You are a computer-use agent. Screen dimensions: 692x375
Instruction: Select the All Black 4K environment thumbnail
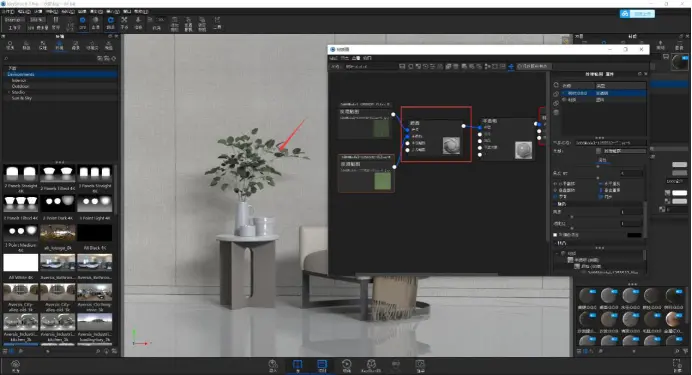[x=94, y=233]
